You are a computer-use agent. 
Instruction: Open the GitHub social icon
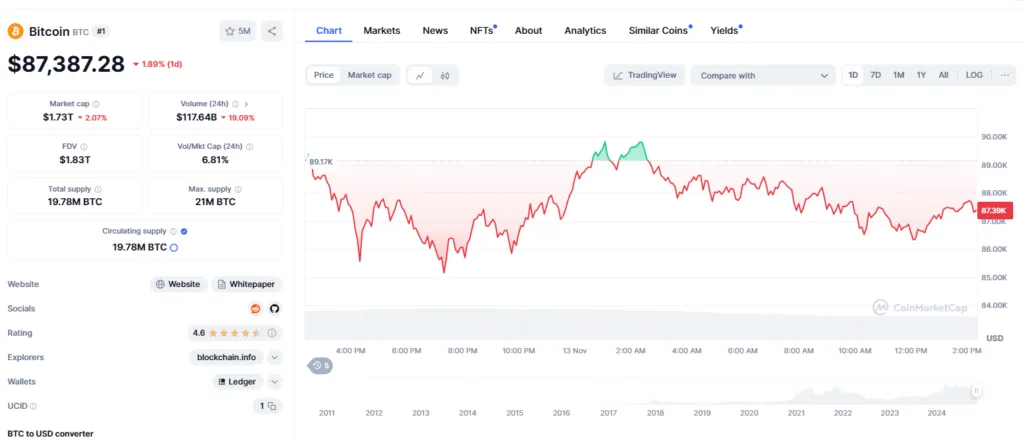(x=274, y=308)
